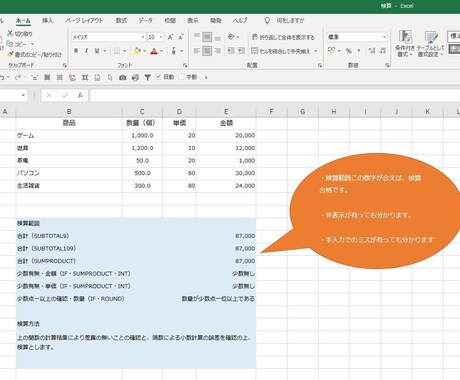460x380 pixels.
Task: Increase font size with the larger A
Action: pyautogui.click(x=170, y=37)
